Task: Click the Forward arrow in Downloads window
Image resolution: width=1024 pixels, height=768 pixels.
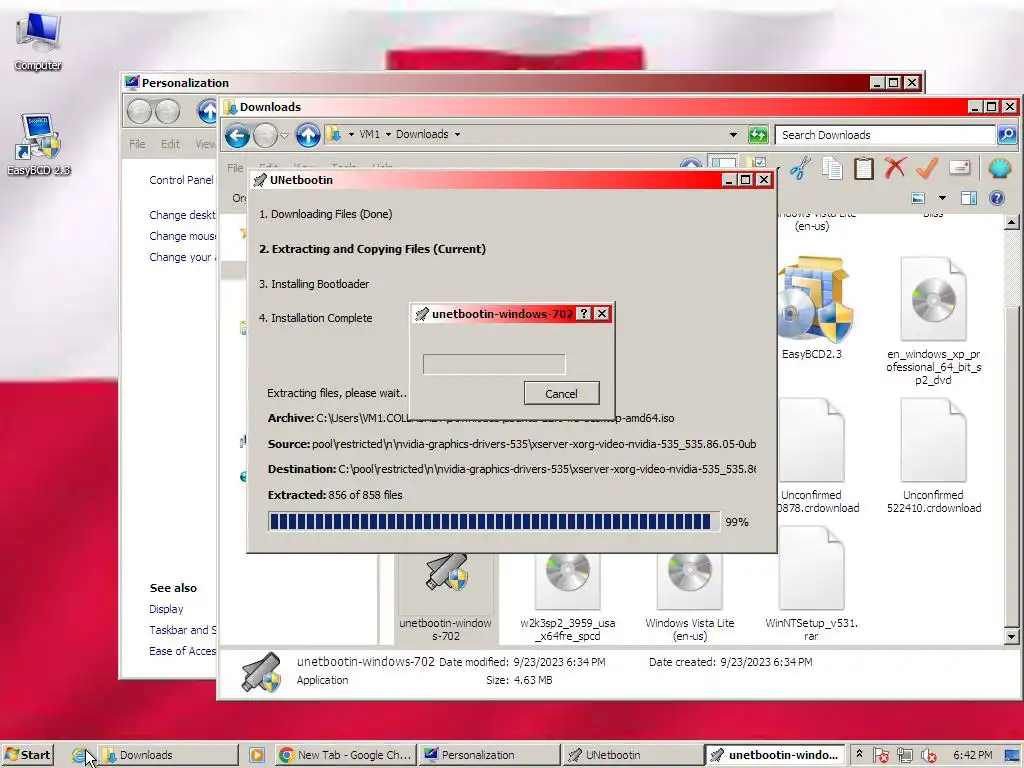Action: point(264,135)
